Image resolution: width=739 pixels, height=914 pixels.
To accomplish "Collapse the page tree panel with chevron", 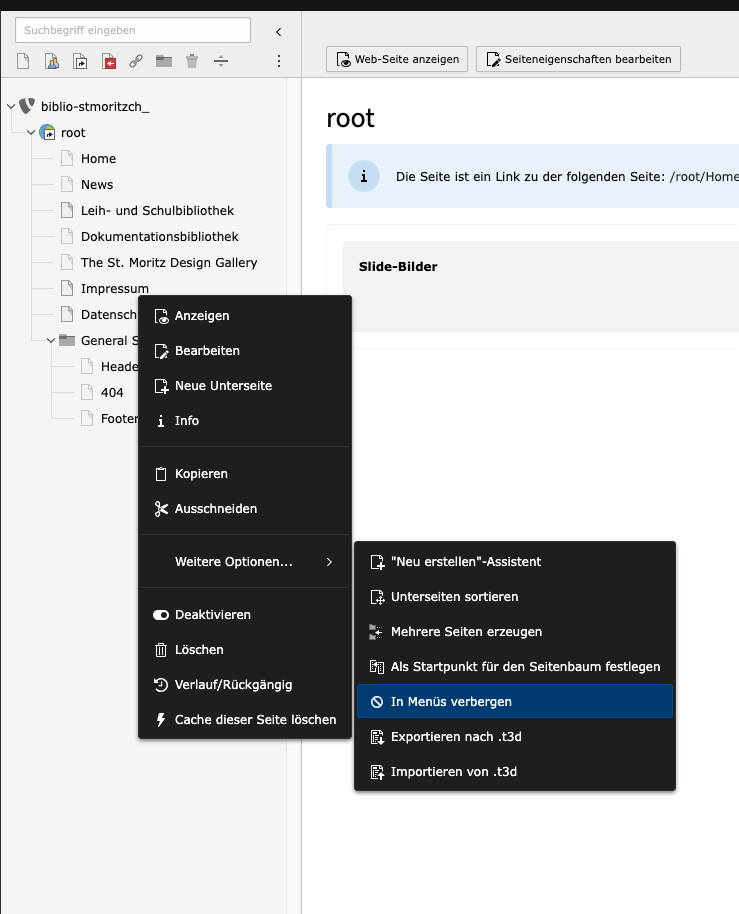I will pos(279,31).
